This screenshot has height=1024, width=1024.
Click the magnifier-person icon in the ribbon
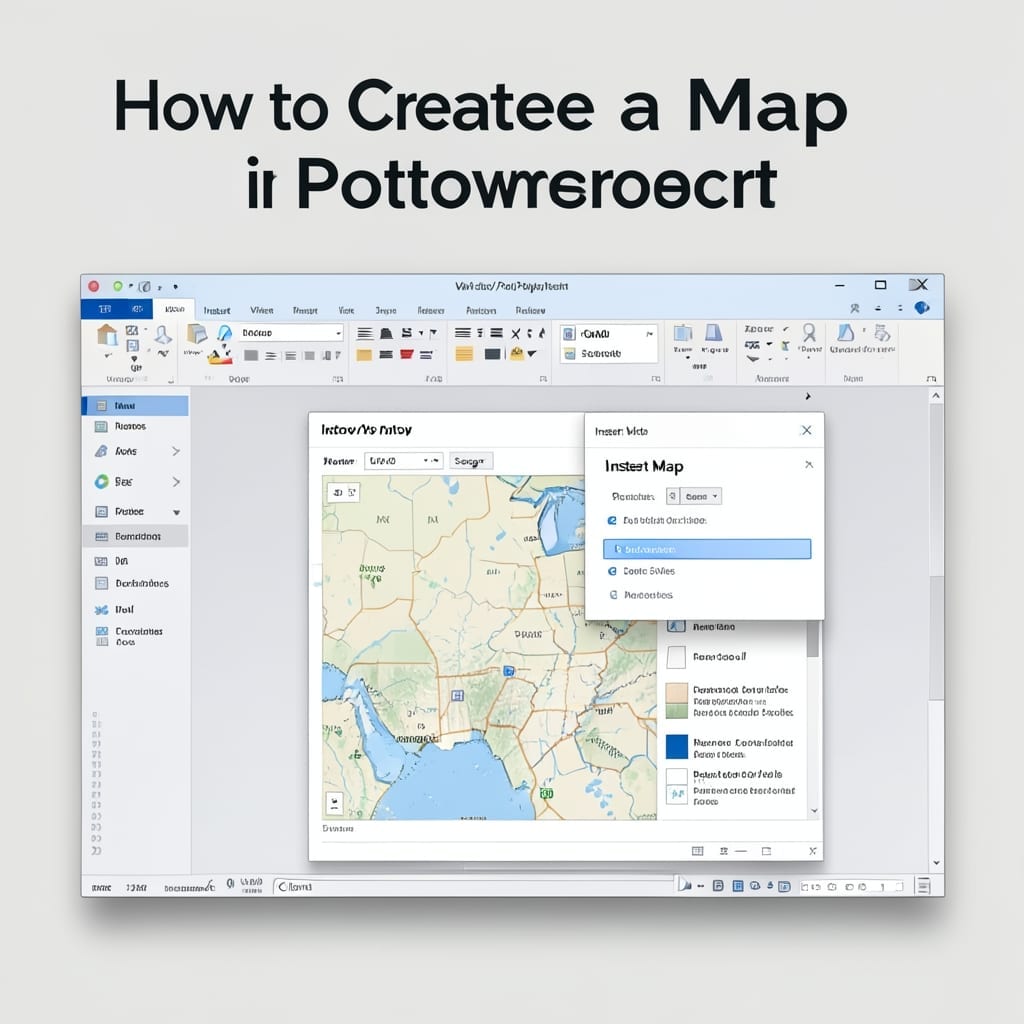click(809, 333)
